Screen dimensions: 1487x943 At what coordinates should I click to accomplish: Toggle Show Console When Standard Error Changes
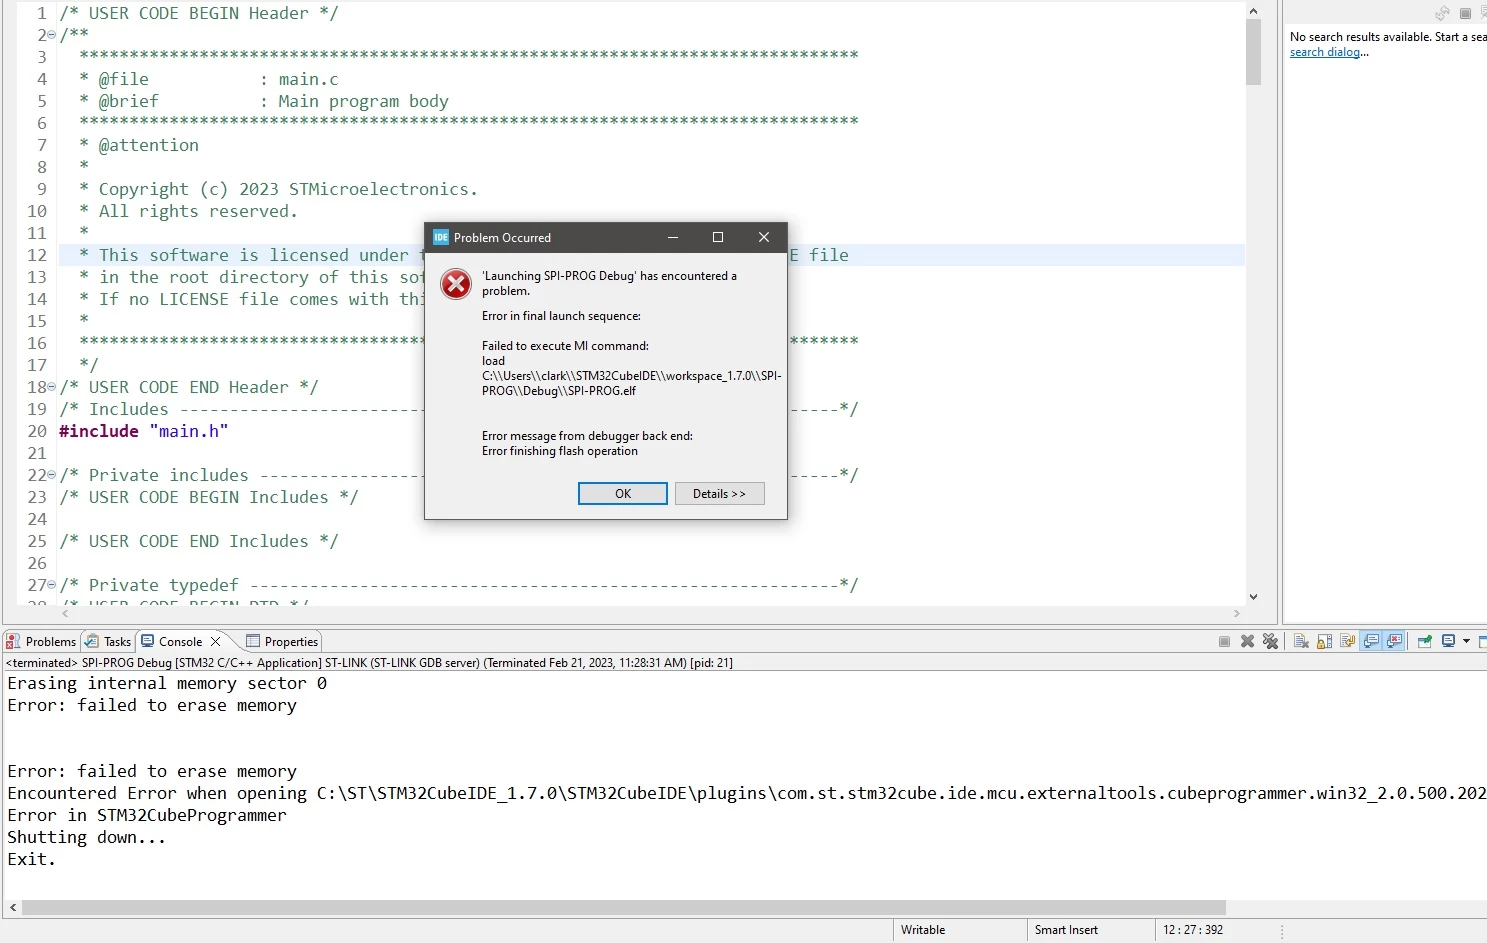(x=1394, y=642)
